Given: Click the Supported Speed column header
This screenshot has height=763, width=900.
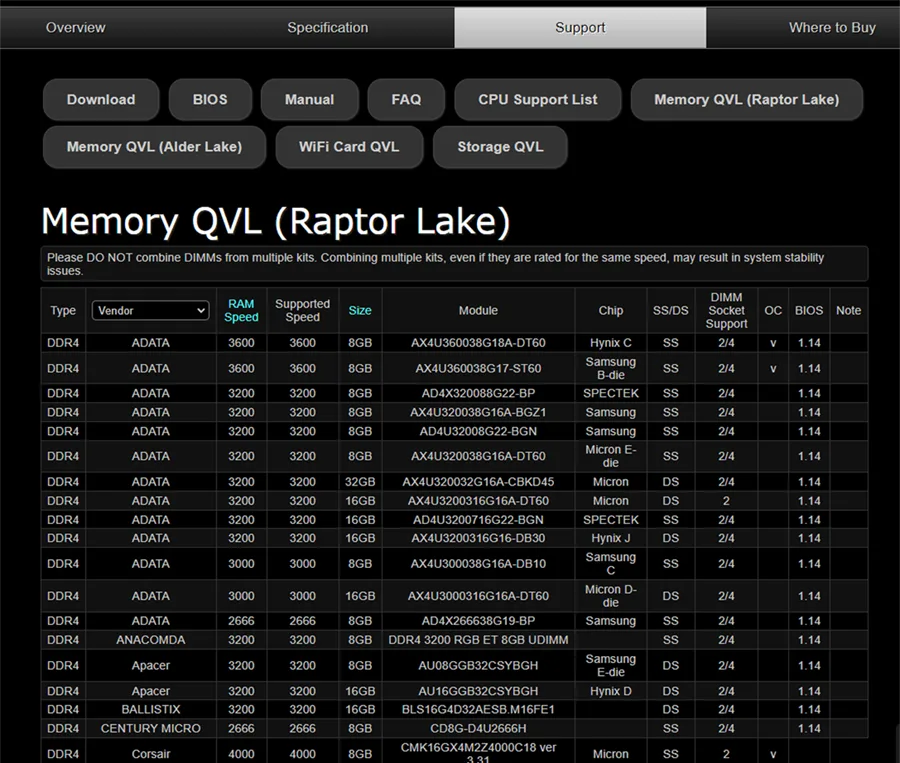Looking at the screenshot, I should pyautogui.click(x=302, y=311).
